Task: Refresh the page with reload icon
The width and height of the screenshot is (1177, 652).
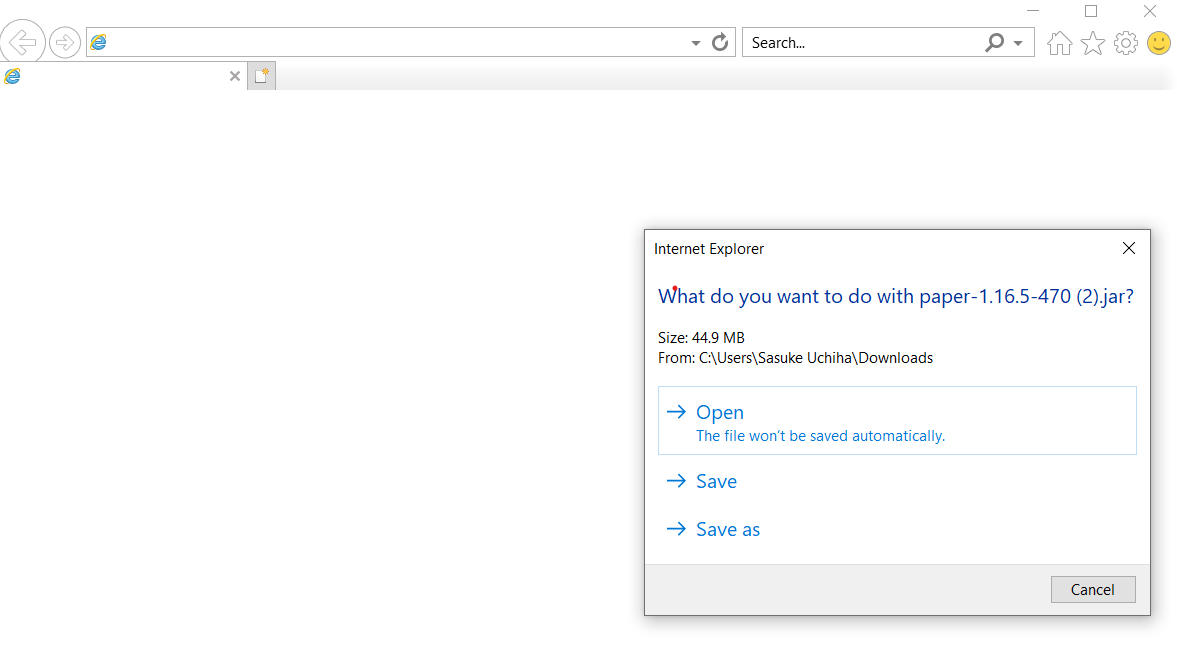Action: 720,42
